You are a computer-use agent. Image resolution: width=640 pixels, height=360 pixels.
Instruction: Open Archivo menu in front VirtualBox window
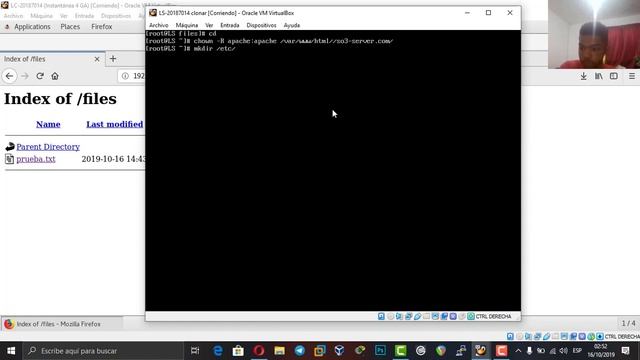158,25
